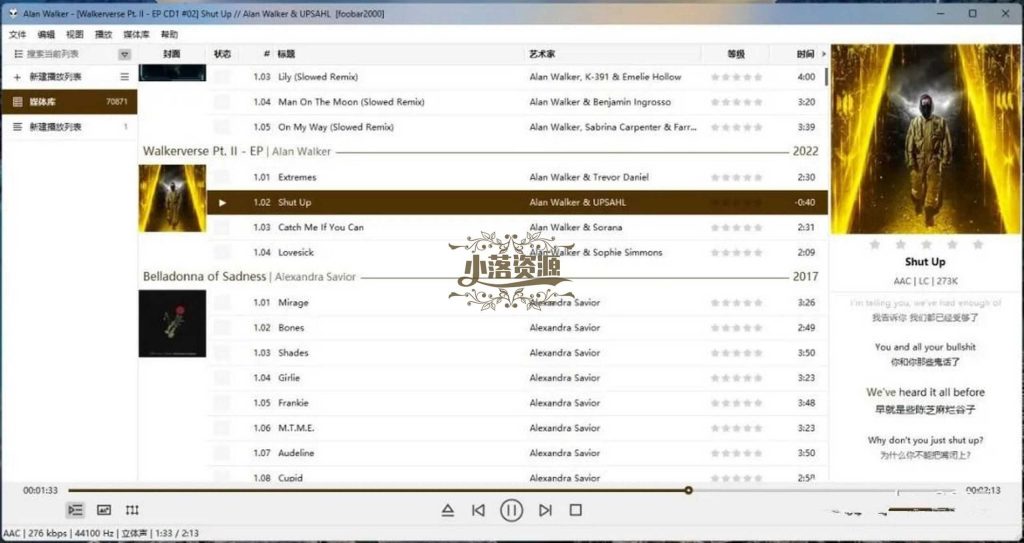Set one star under the large album art
Image resolution: width=1024 pixels, height=543 pixels.
[x=875, y=244]
